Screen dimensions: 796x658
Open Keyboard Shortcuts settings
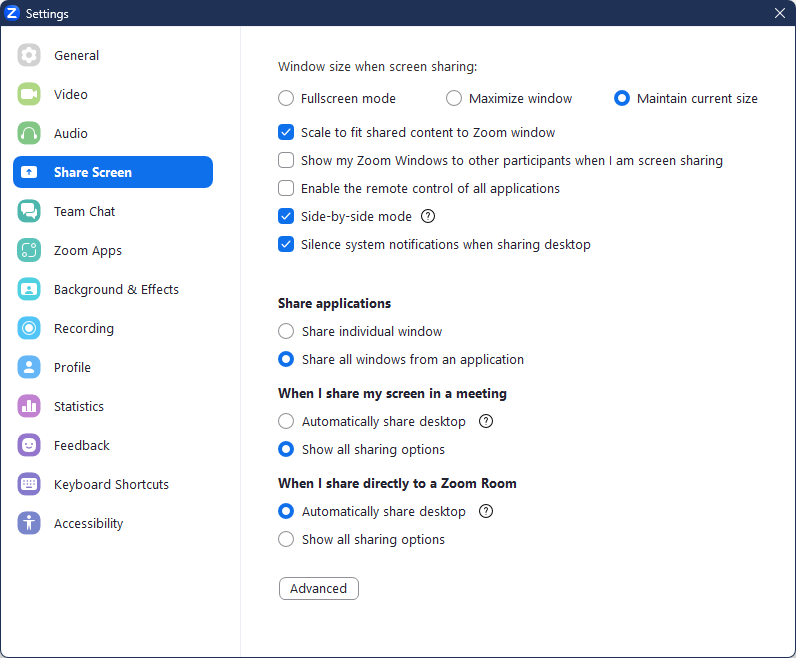[x=113, y=484]
